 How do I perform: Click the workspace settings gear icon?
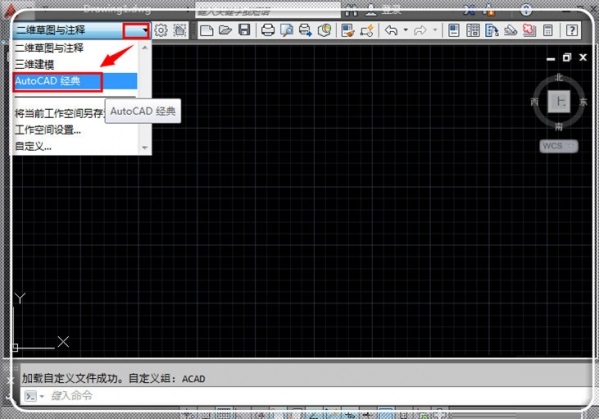tap(161, 30)
